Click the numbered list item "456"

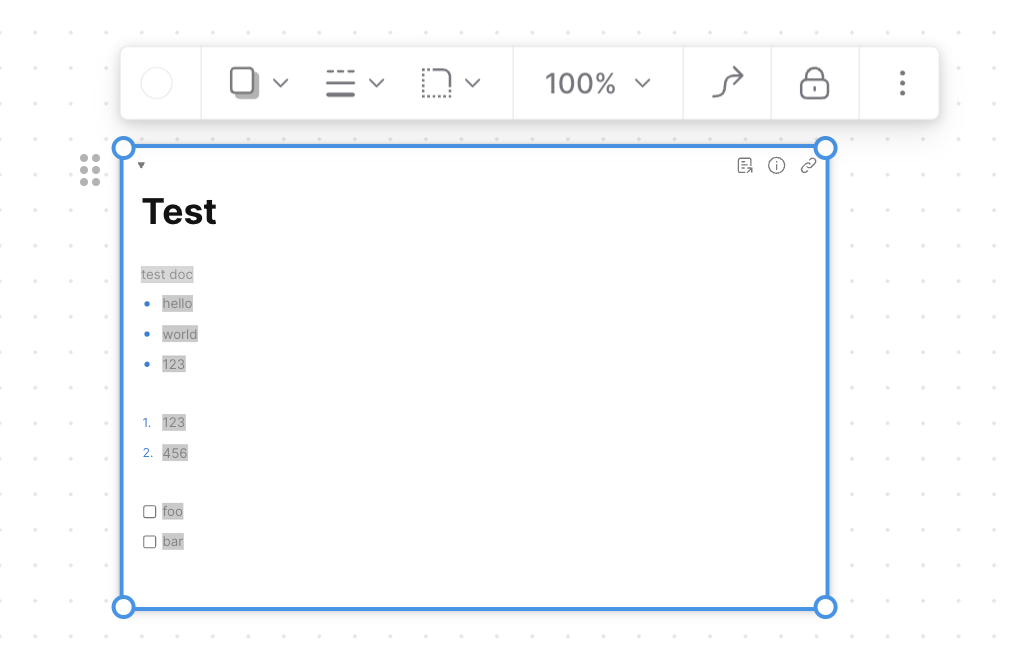(x=175, y=453)
